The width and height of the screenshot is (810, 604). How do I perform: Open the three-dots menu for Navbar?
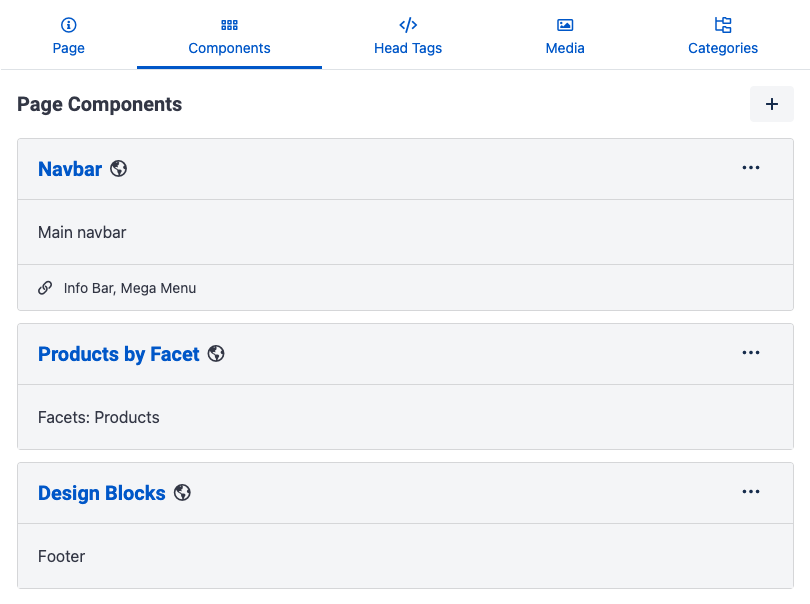click(x=751, y=167)
